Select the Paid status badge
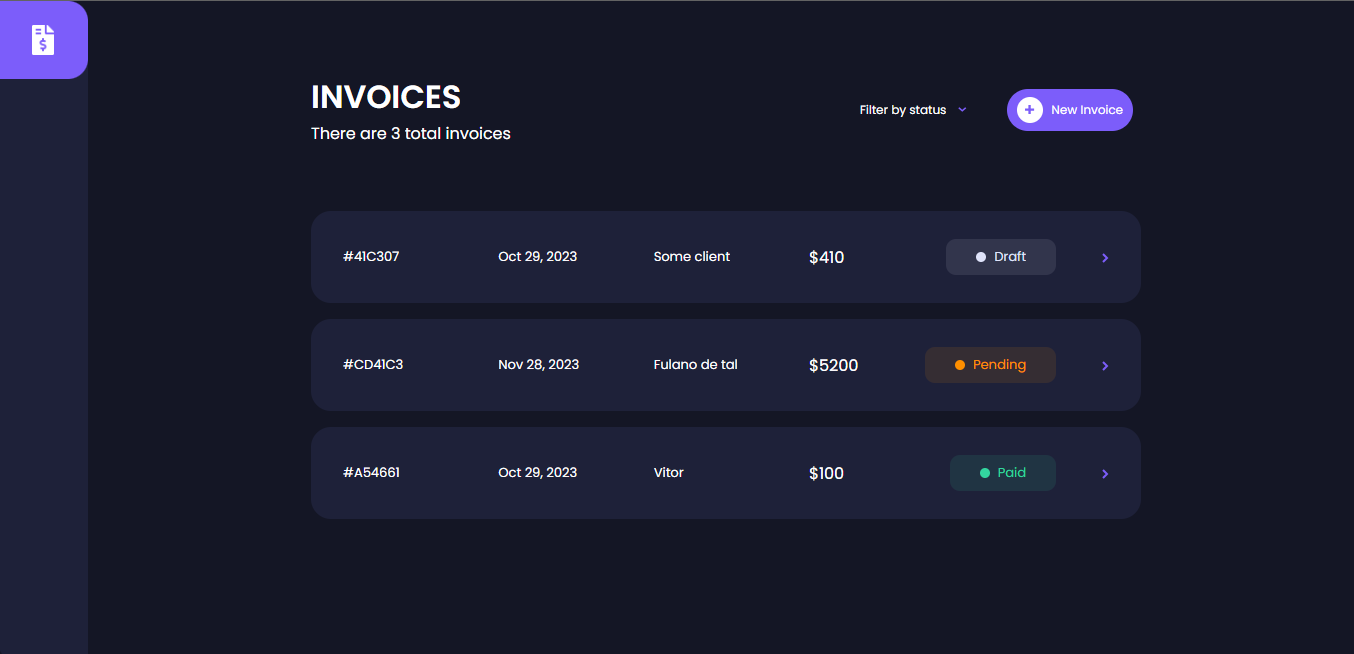 point(1003,473)
